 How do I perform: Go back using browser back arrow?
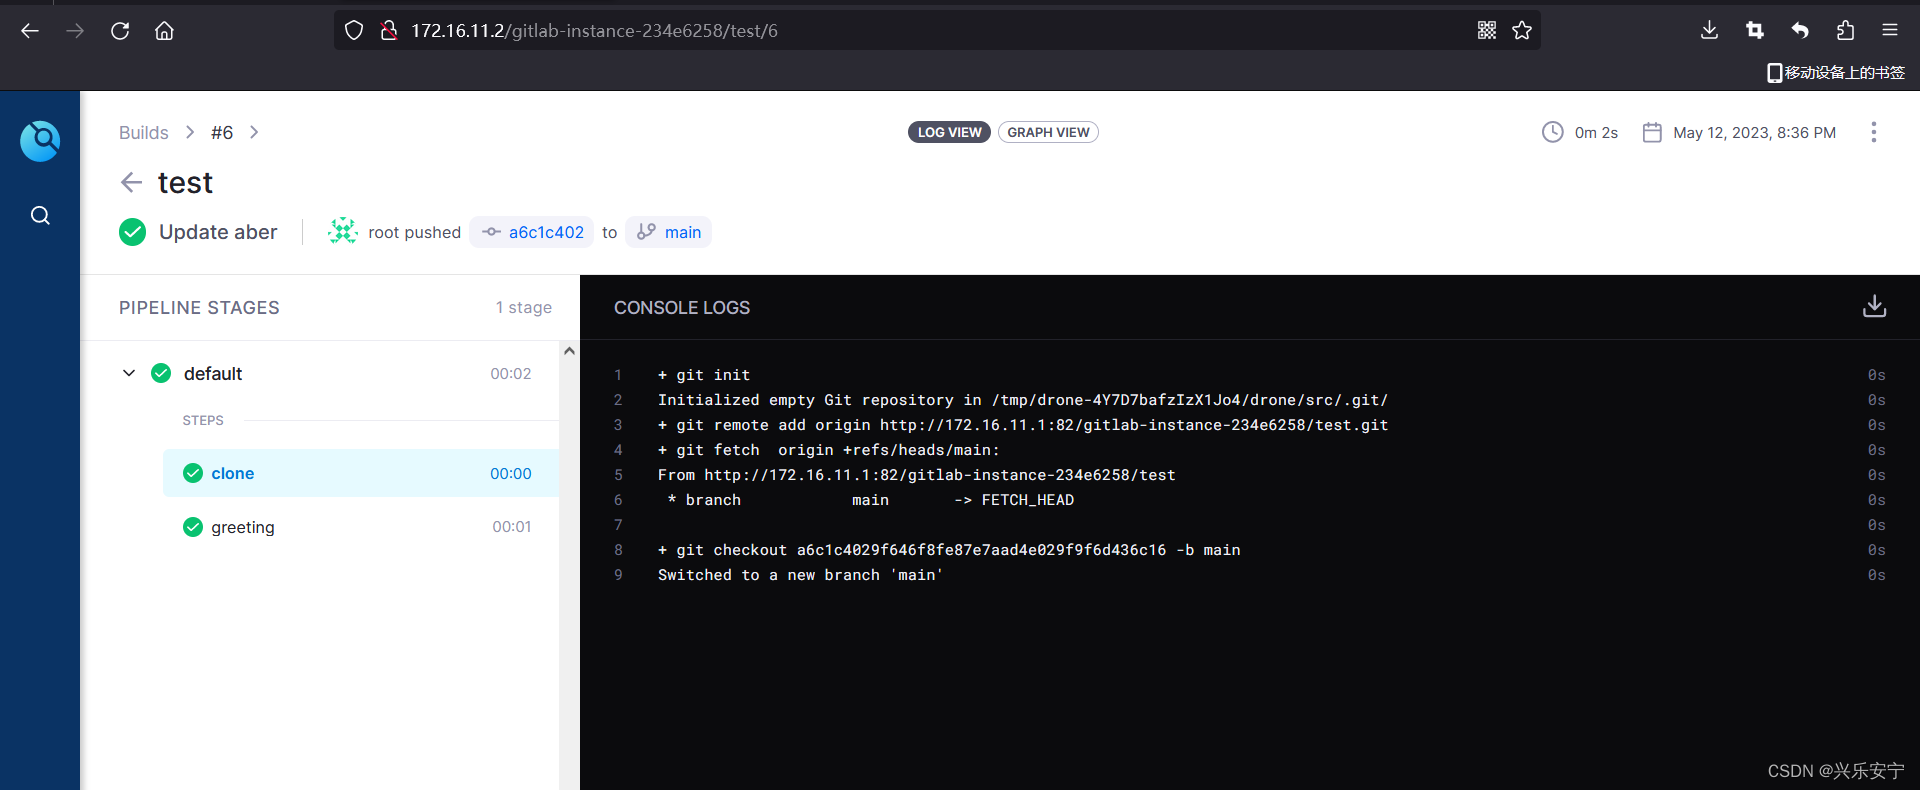click(30, 31)
